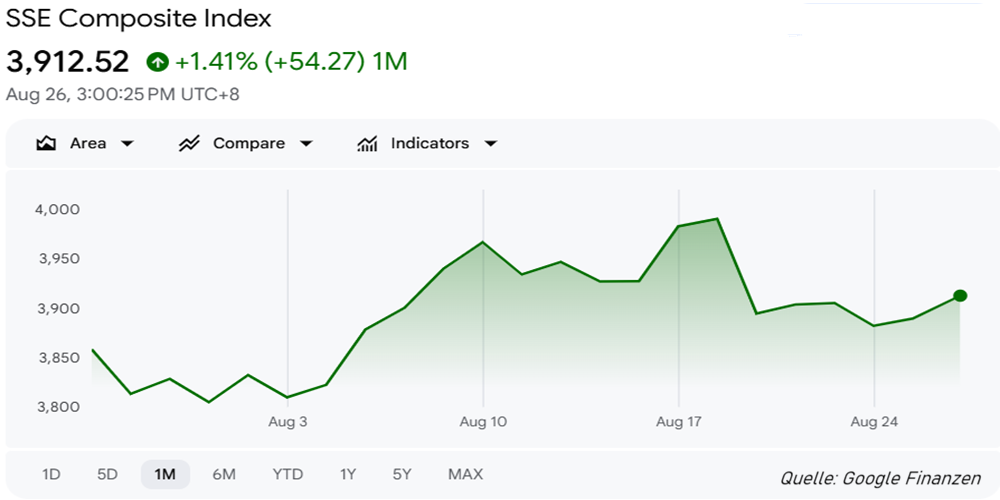
Task: Click the Aug 3 date label
Action: [288, 422]
